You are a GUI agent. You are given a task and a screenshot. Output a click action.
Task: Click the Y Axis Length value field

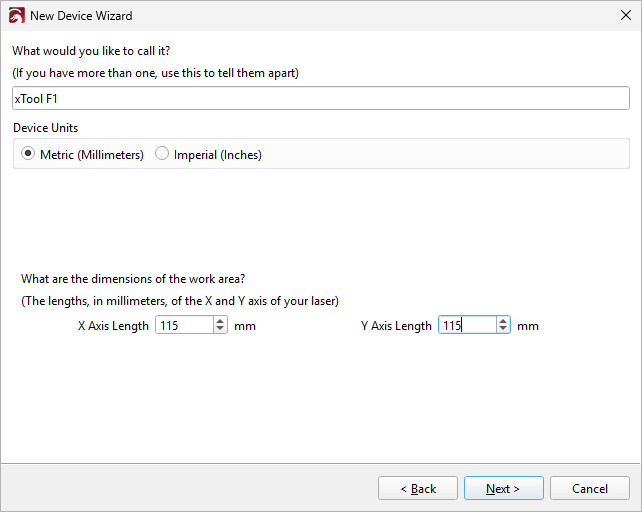pos(467,325)
